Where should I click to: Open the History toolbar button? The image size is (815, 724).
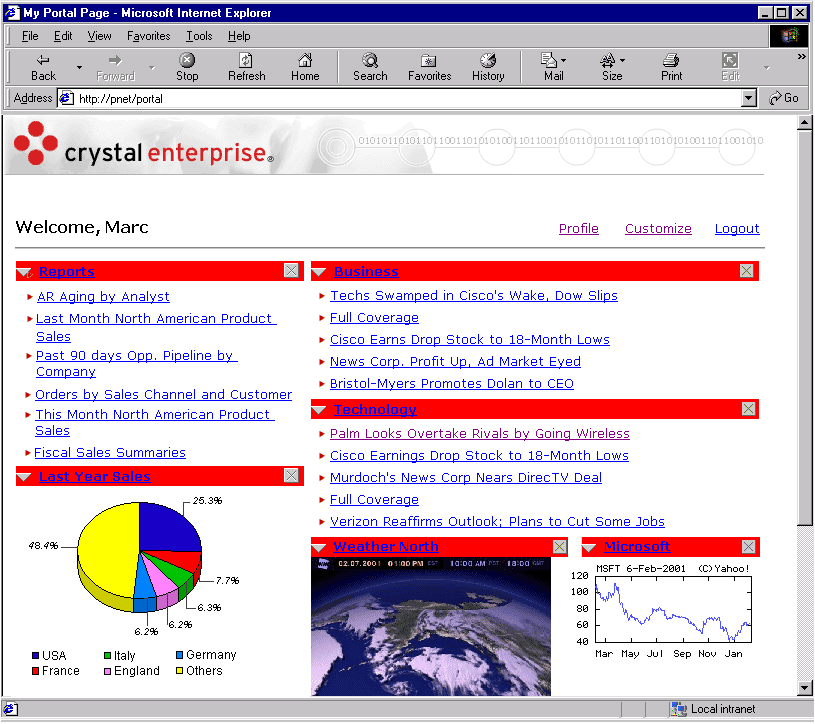(x=488, y=68)
